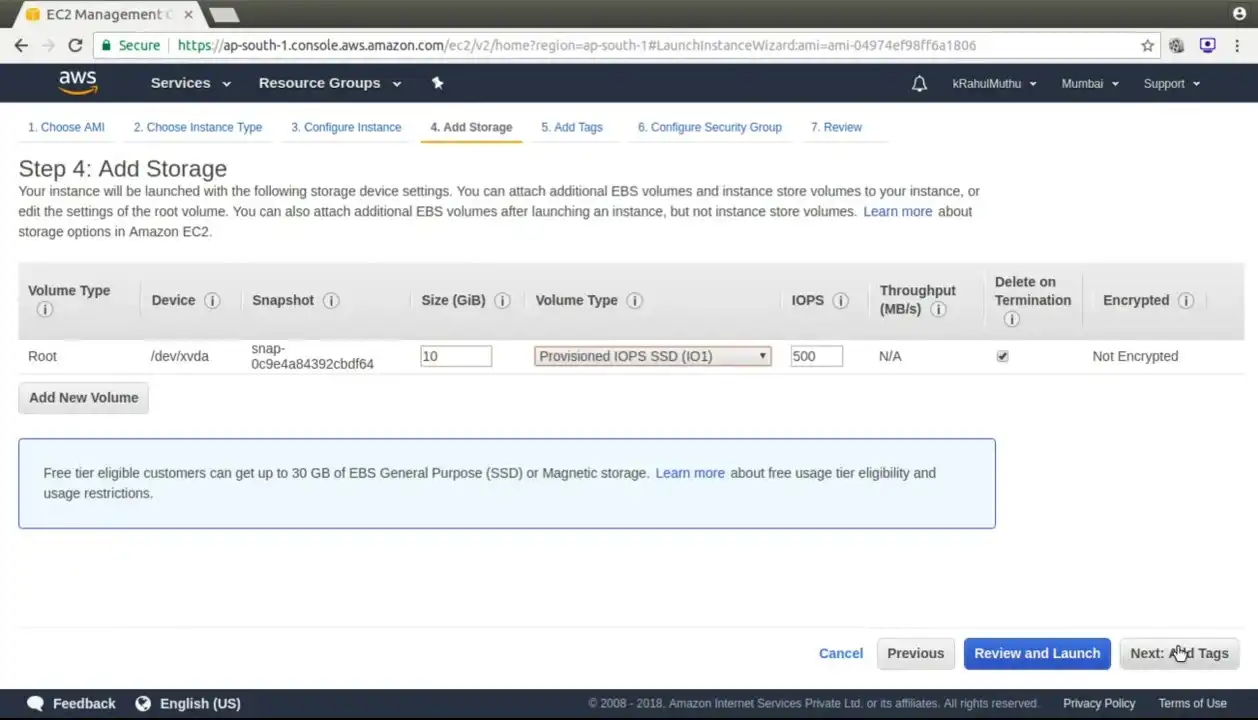1258x720 pixels.
Task: Show info for the Device column
Action: pos(212,300)
